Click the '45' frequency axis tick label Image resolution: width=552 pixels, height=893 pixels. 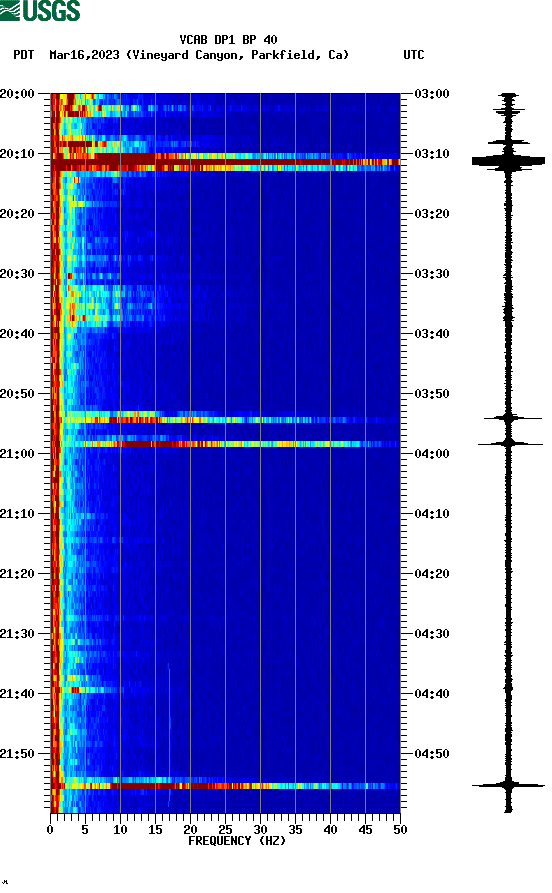pos(365,830)
